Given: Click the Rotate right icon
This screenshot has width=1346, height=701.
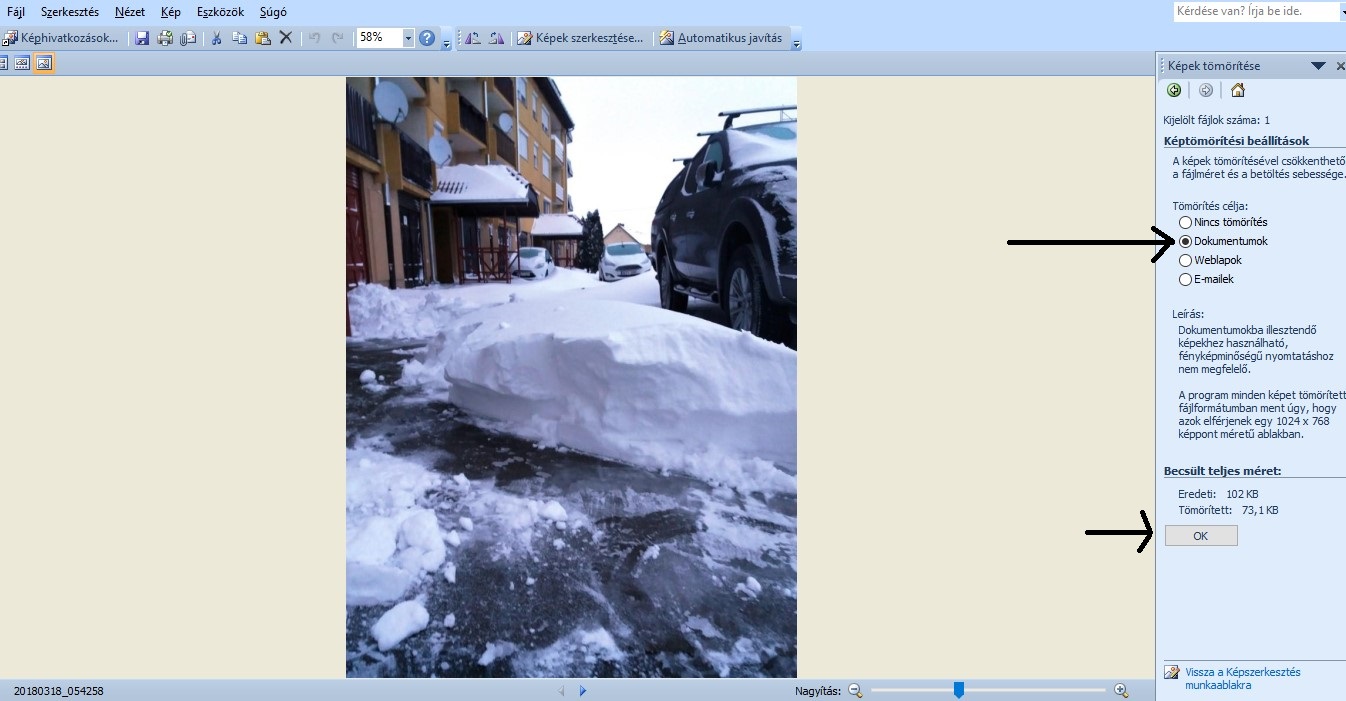Looking at the screenshot, I should coord(496,38).
